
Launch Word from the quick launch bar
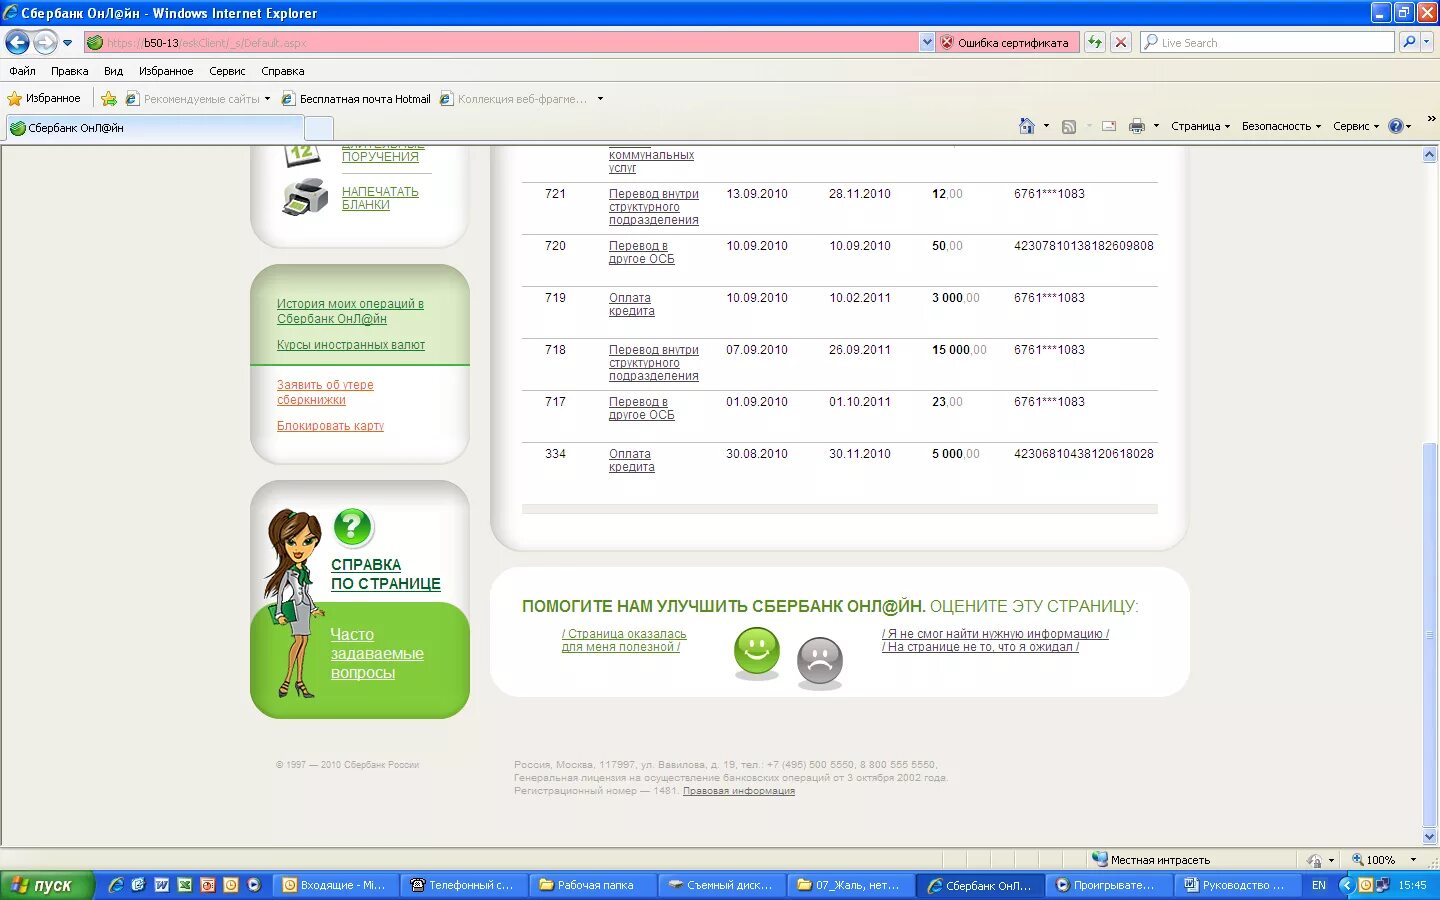(161, 885)
